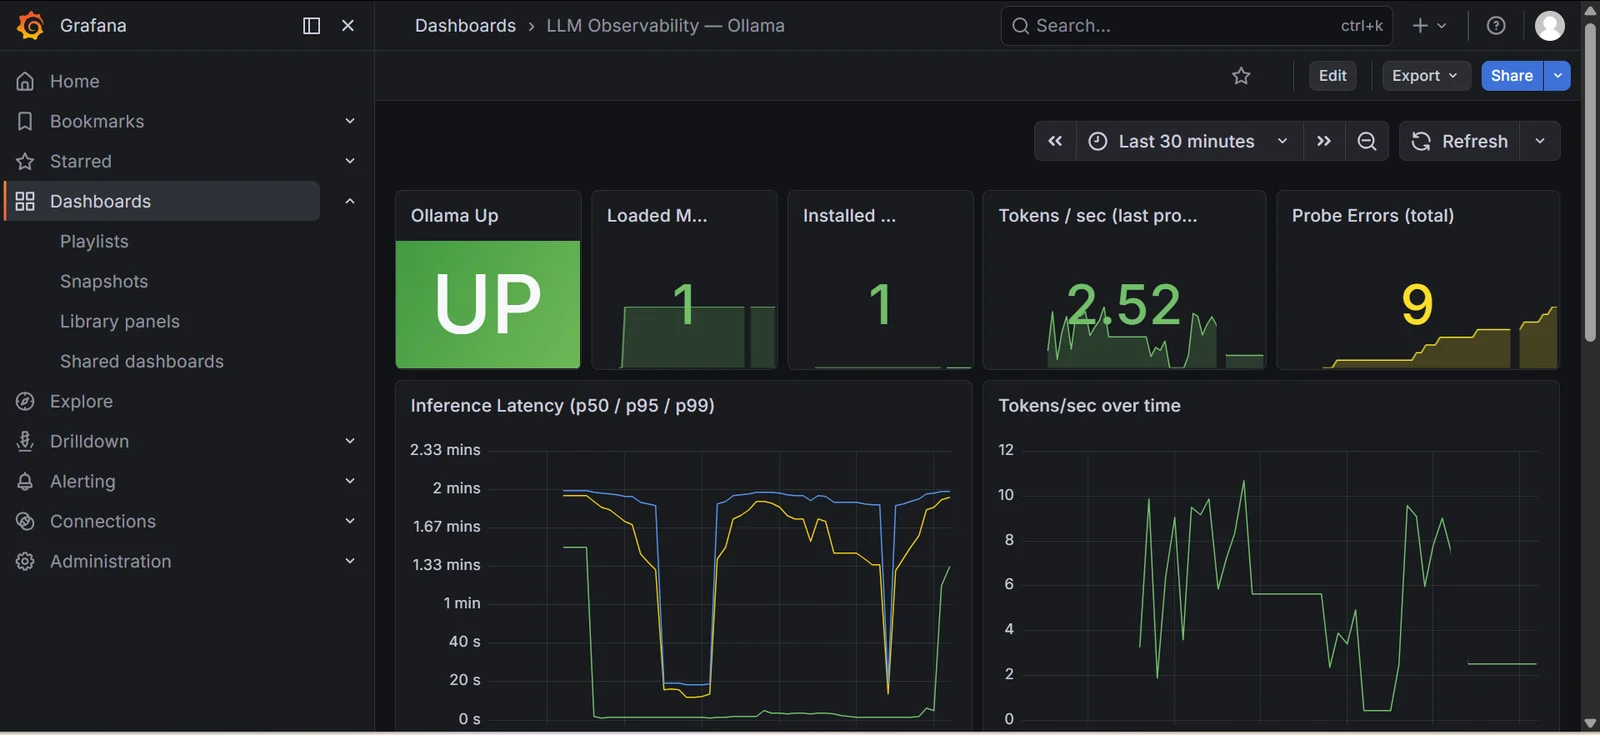Click the Installed ... panel title
The width and height of the screenshot is (1600, 735).
[x=849, y=215]
